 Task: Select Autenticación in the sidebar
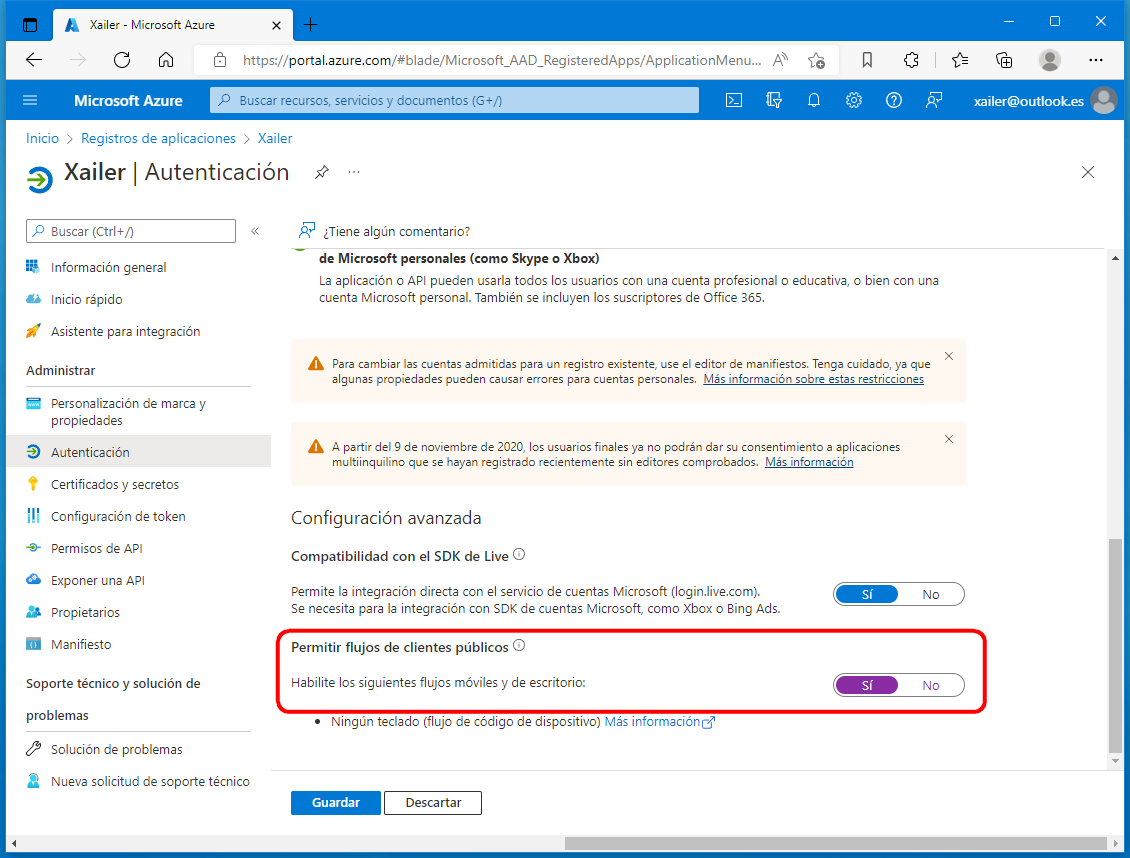(138, 452)
